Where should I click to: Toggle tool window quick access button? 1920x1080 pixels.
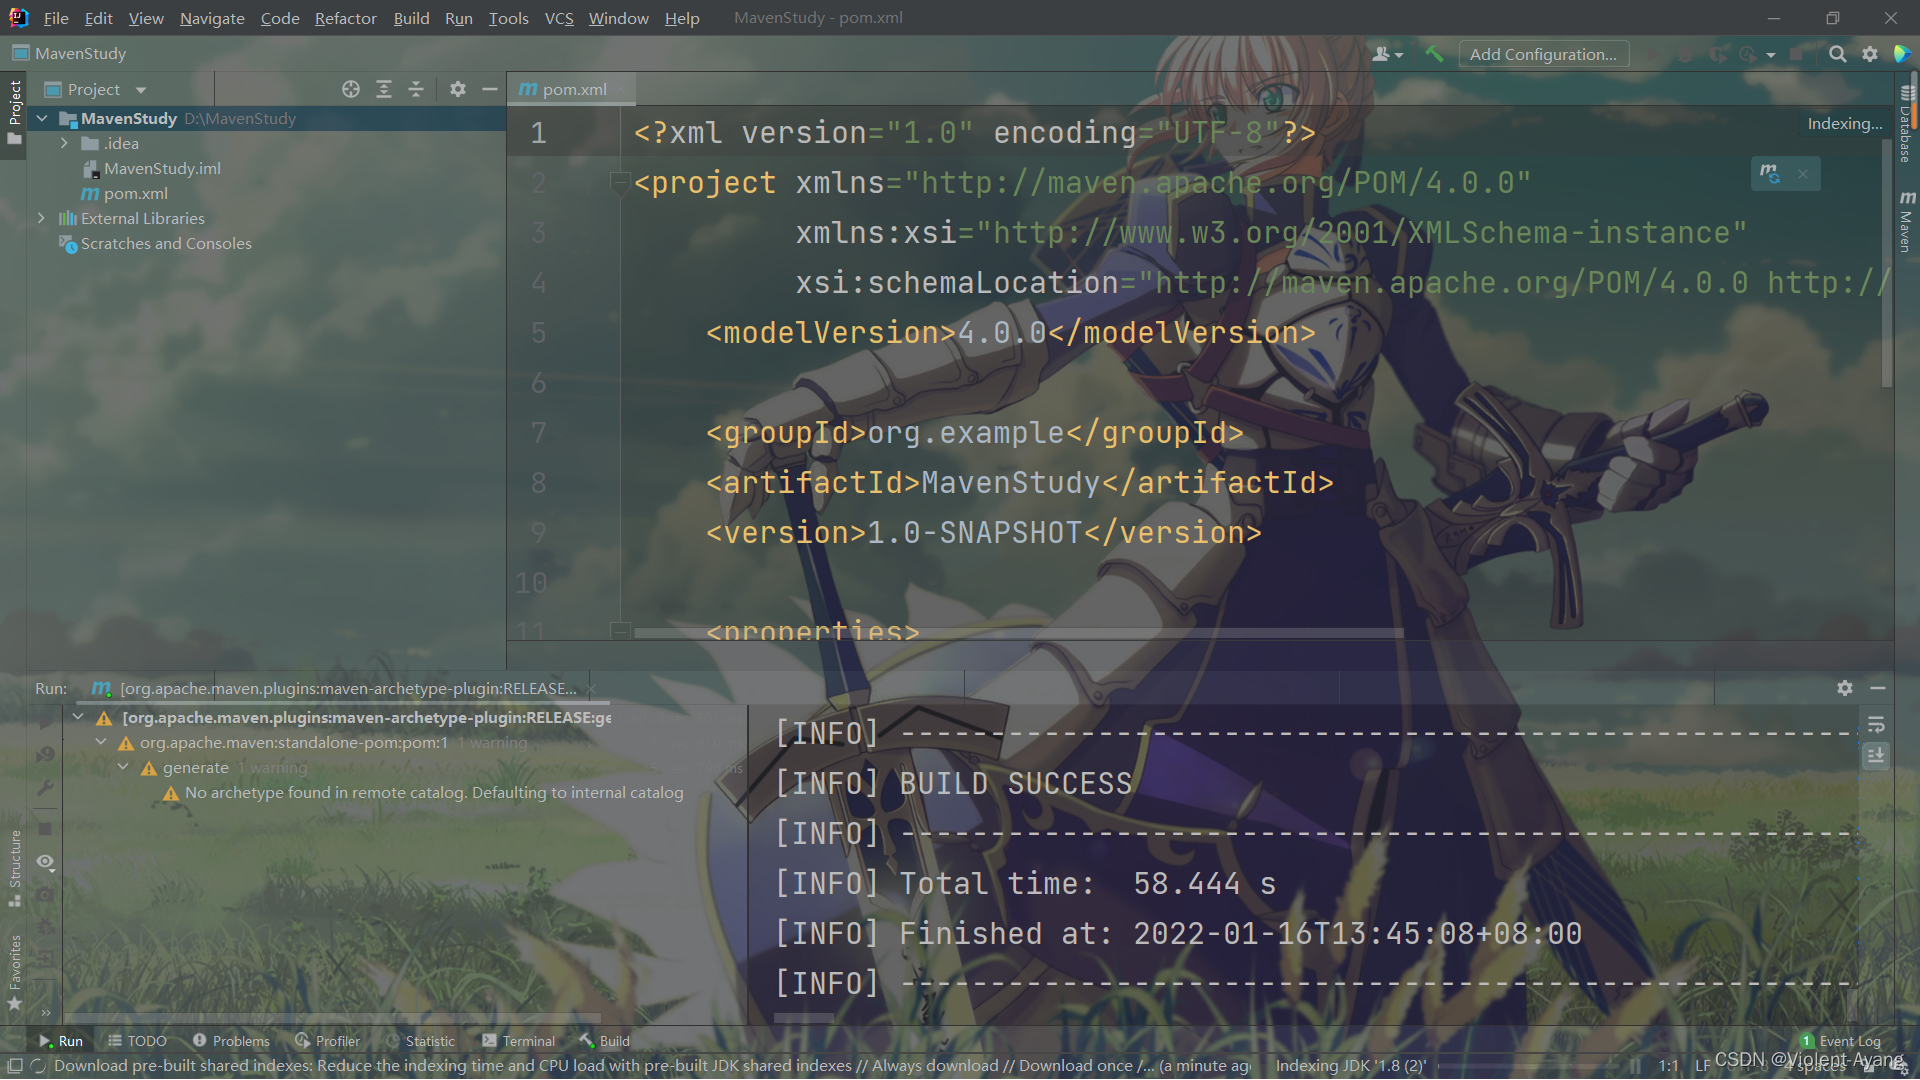point(14,1066)
